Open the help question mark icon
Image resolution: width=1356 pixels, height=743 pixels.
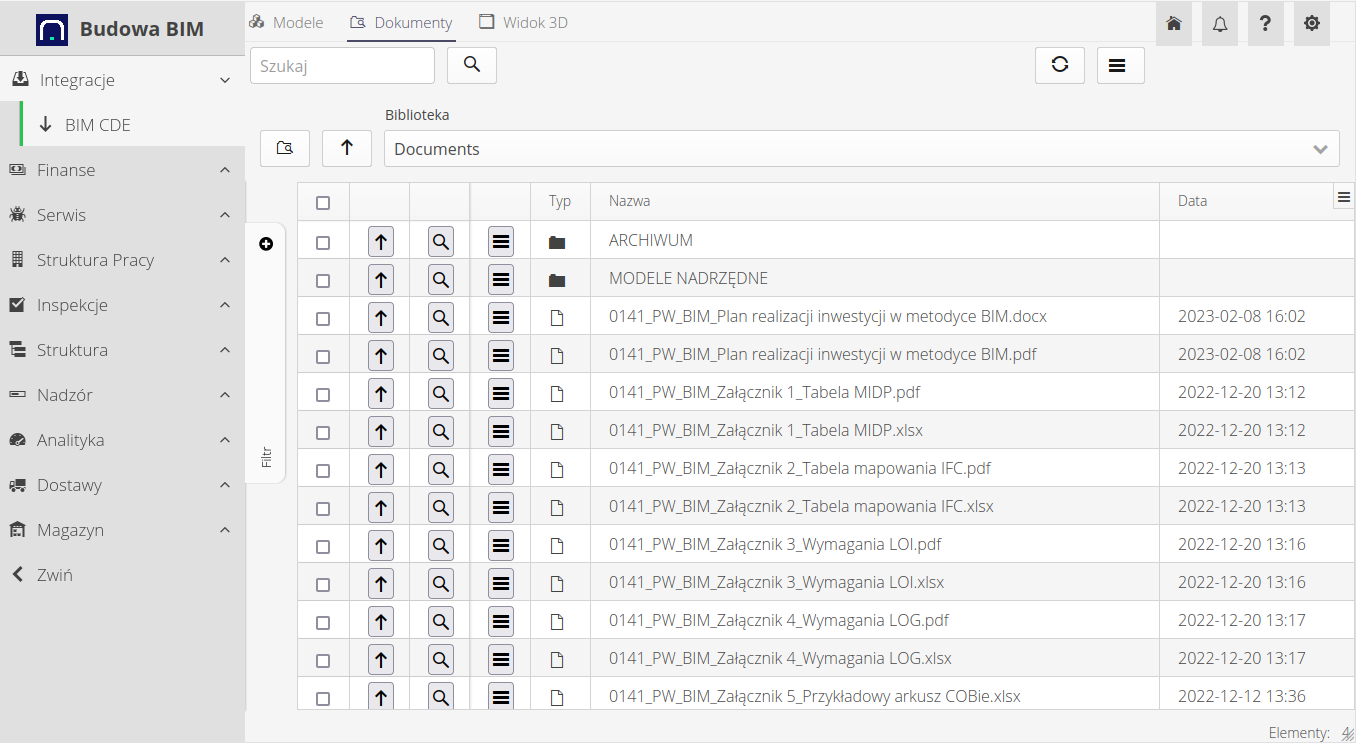point(1266,24)
